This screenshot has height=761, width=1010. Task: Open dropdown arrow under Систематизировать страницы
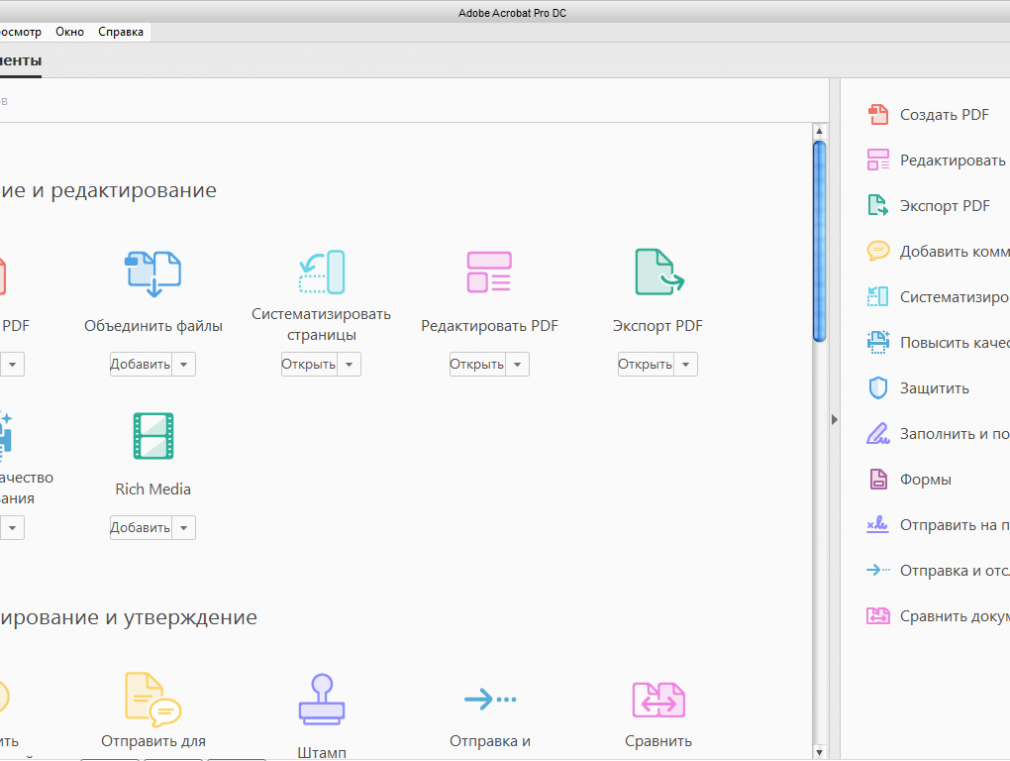coord(349,365)
